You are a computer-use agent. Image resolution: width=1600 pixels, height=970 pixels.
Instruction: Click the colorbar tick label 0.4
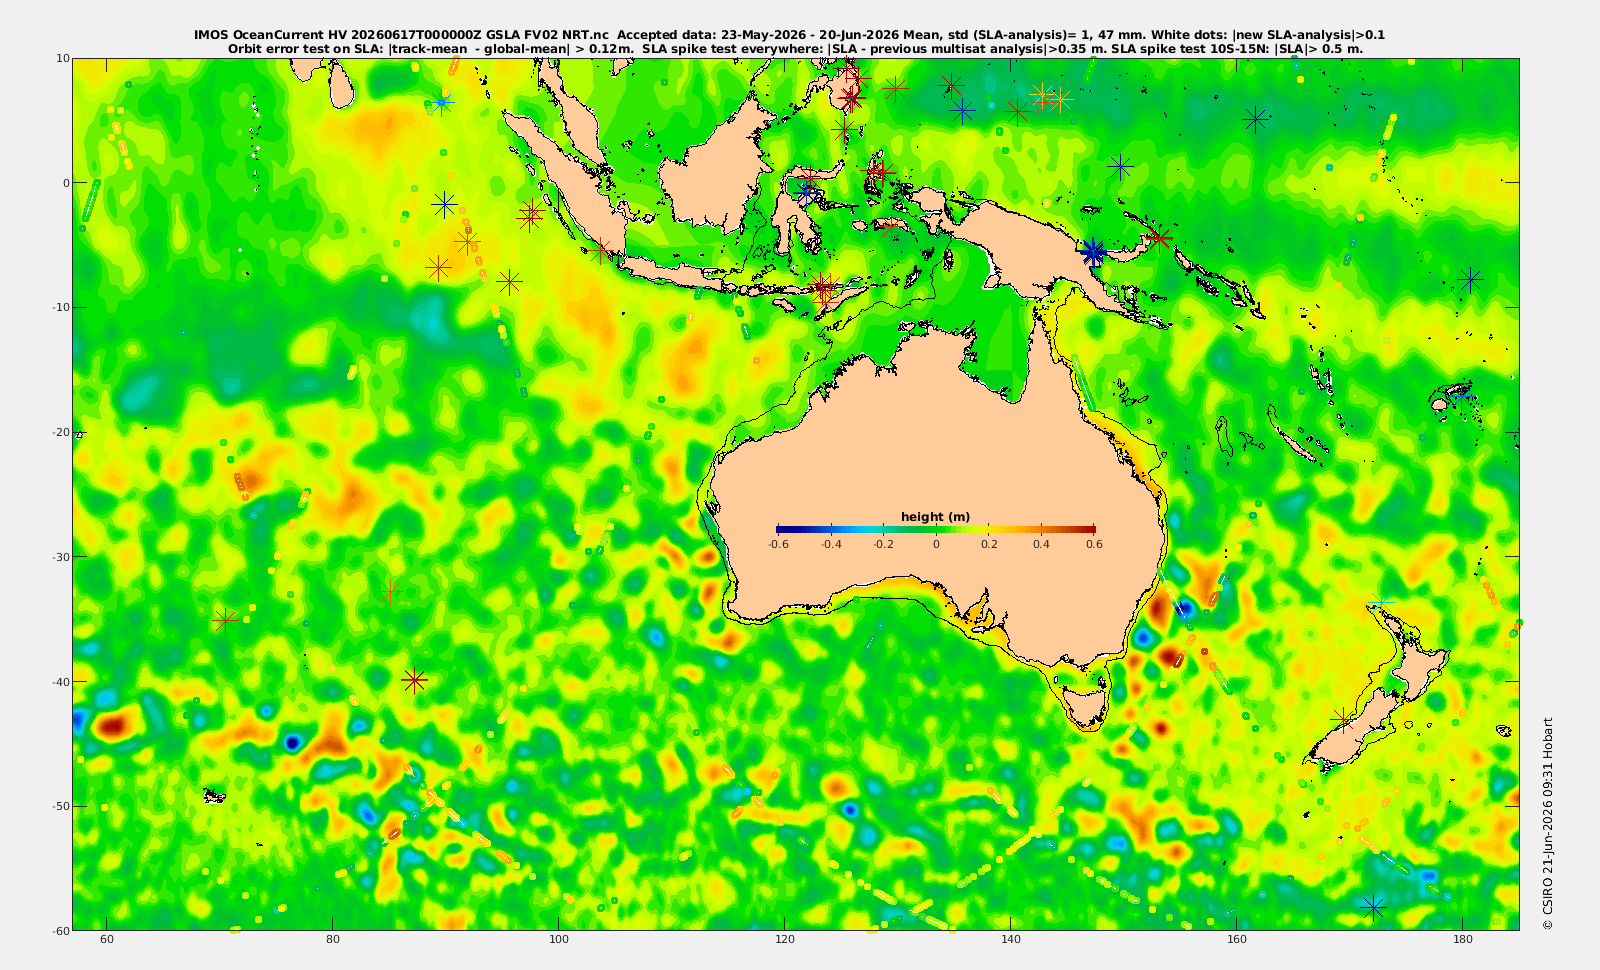1041,545
